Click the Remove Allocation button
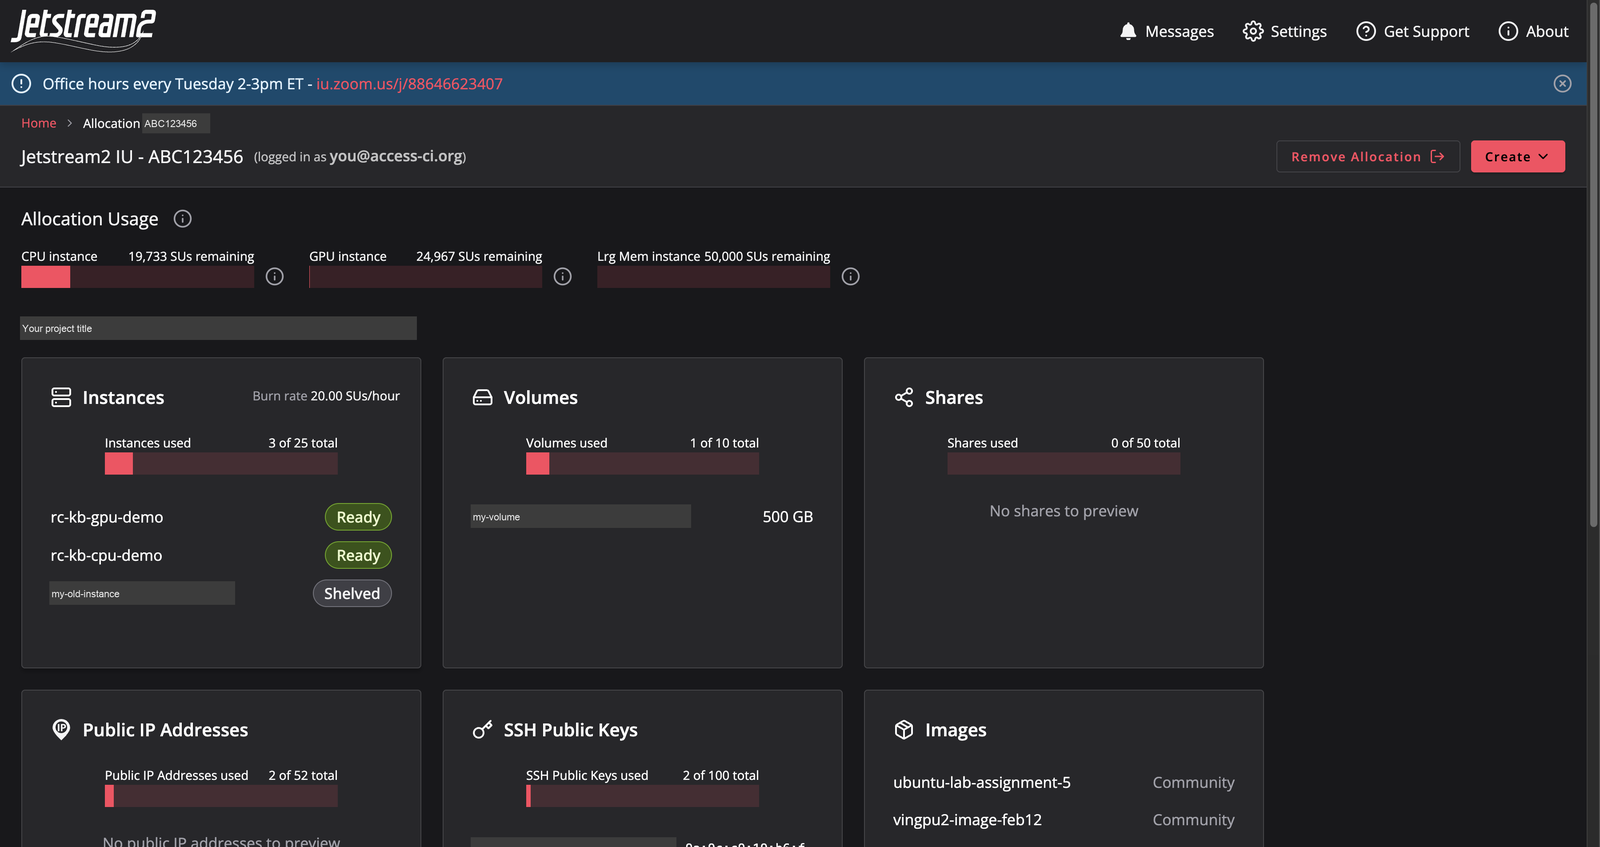The image size is (1600, 847). click(x=1368, y=157)
